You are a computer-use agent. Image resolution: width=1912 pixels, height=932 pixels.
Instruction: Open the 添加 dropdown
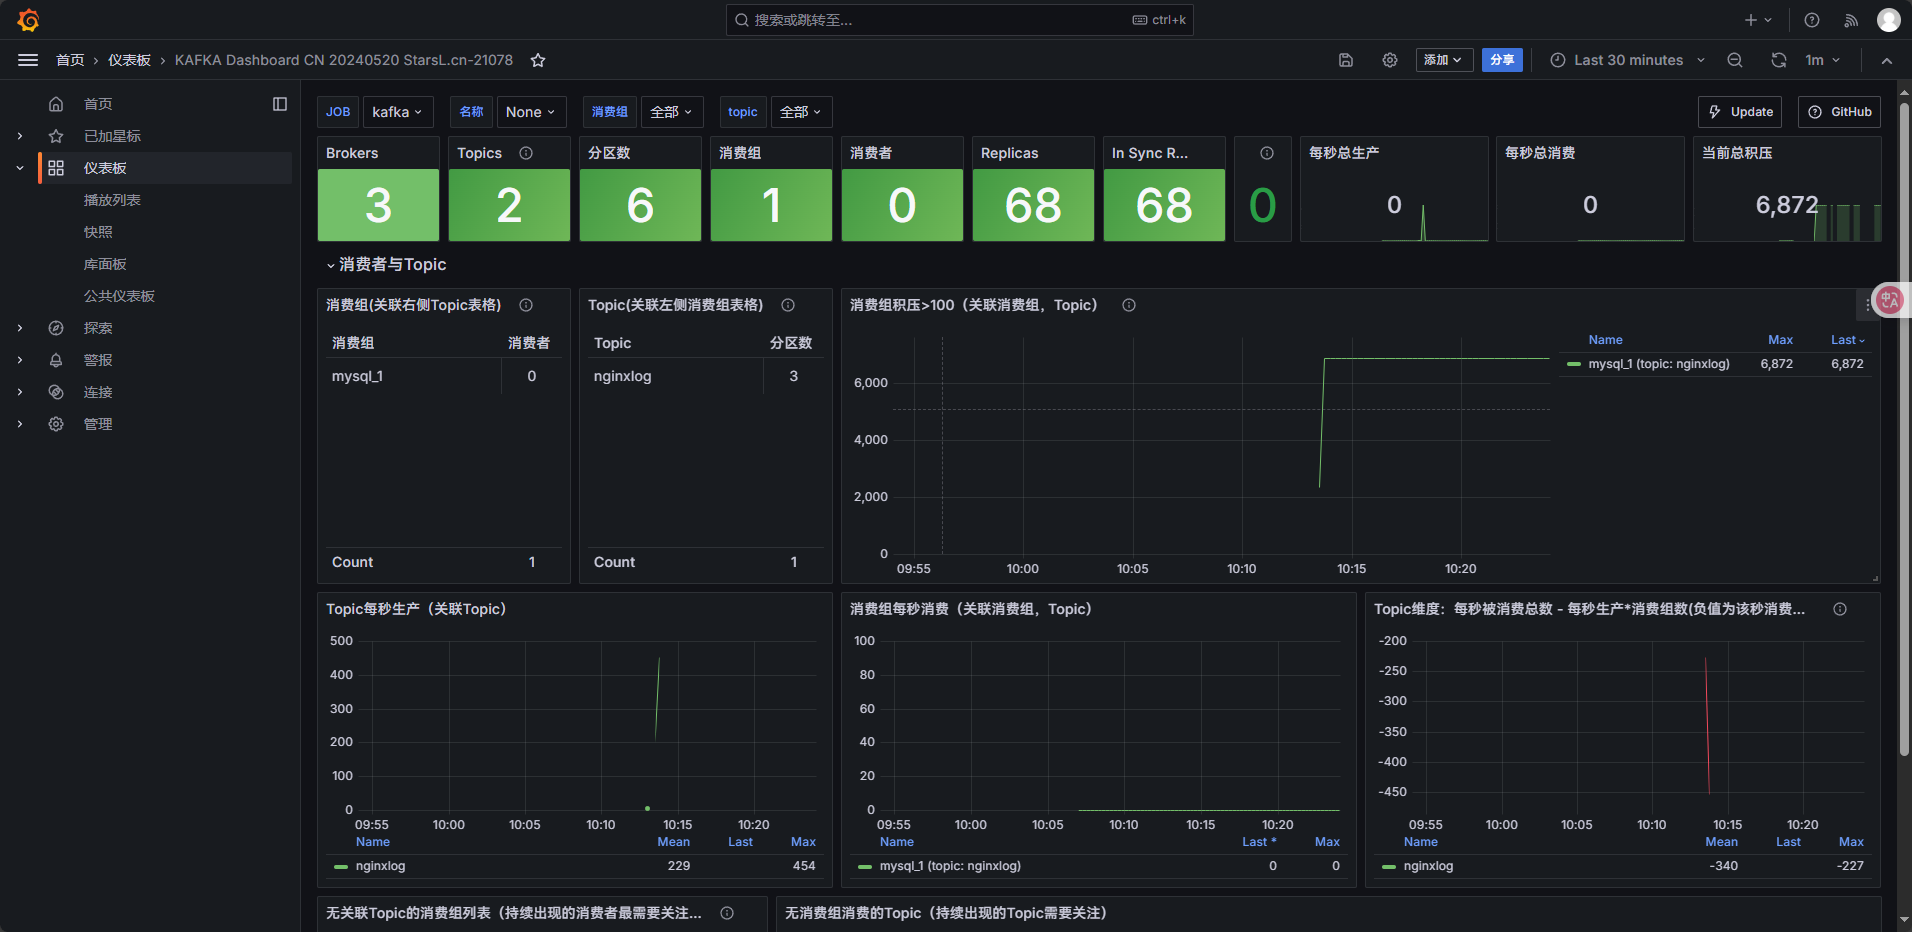[1444, 60]
